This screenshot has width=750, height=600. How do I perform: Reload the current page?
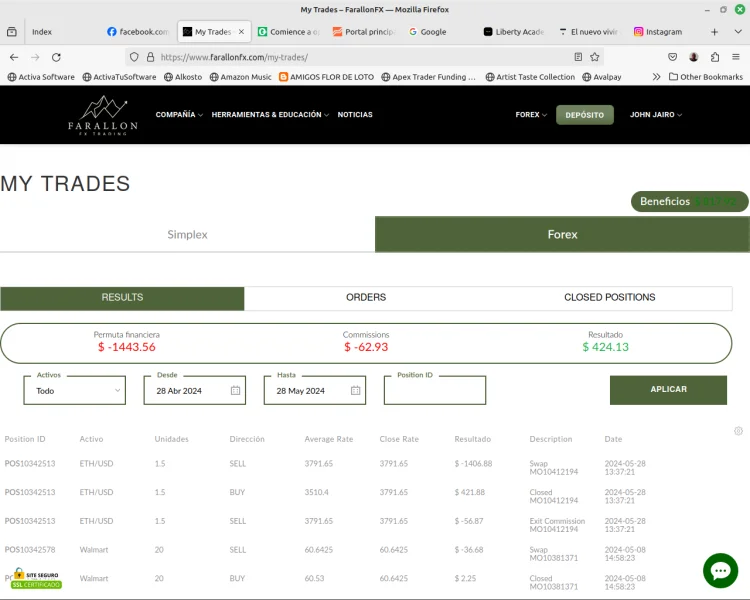tap(56, 57)
